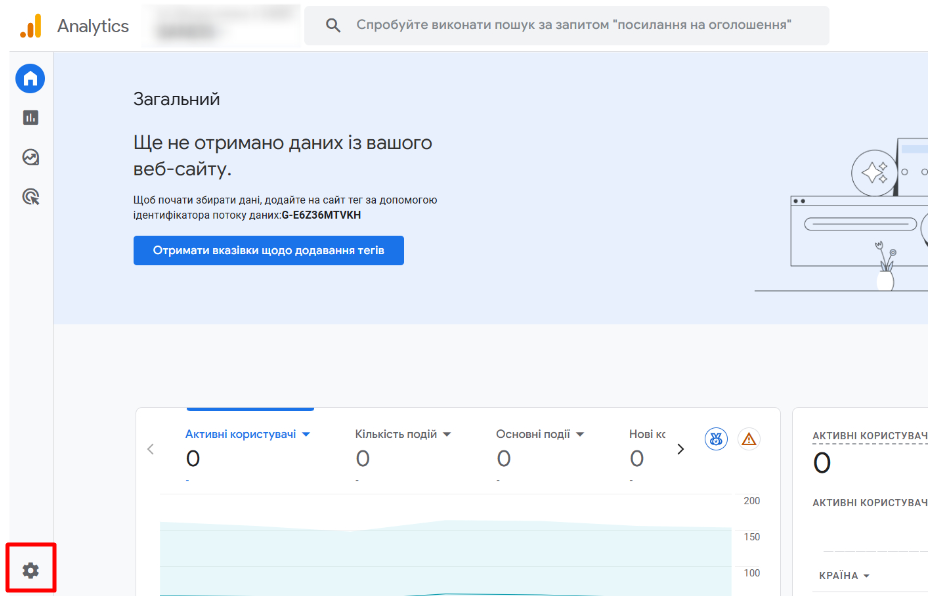Click 'Отримати вказівки щодо додавання тегів' button
Screen dimensions: 928x596
point(268,250)
